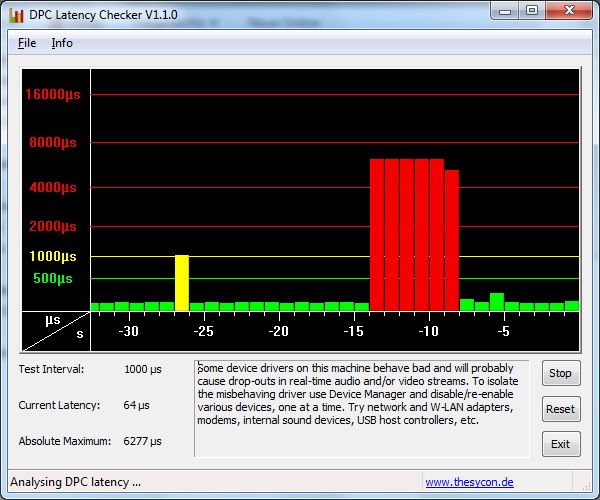Minimize the DPC Latency Checker window

pyautogui.click(x=505, y=11)
